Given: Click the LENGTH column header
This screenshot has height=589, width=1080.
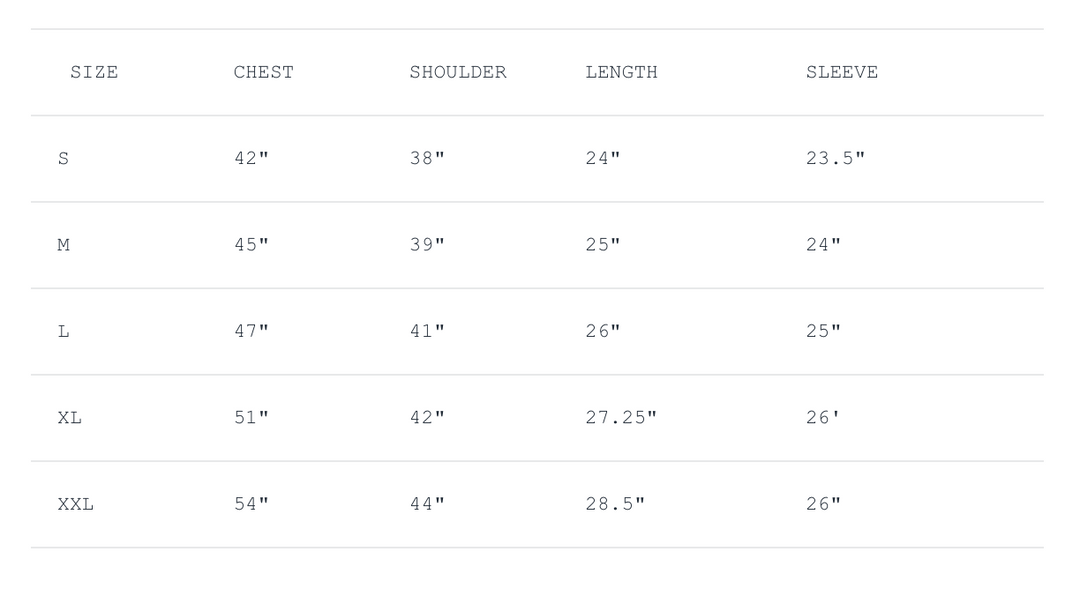Looking at the screenshot, I should (x=621, y=72).
